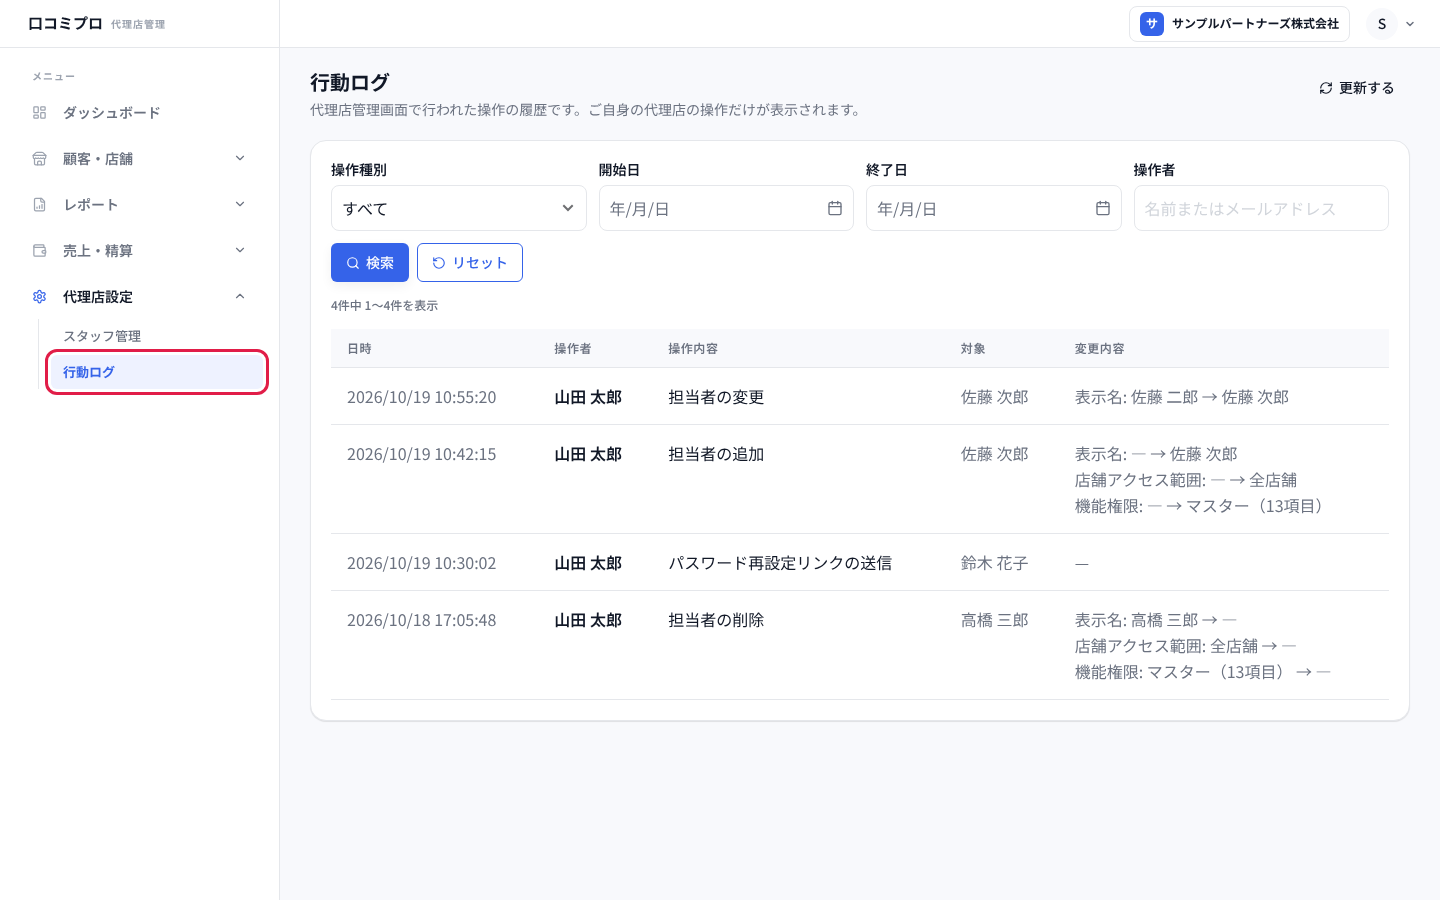Open the calendar icon for 開始日
Image resolution: width=1440 pixels, height=900 pixels.
click(835, 208)
